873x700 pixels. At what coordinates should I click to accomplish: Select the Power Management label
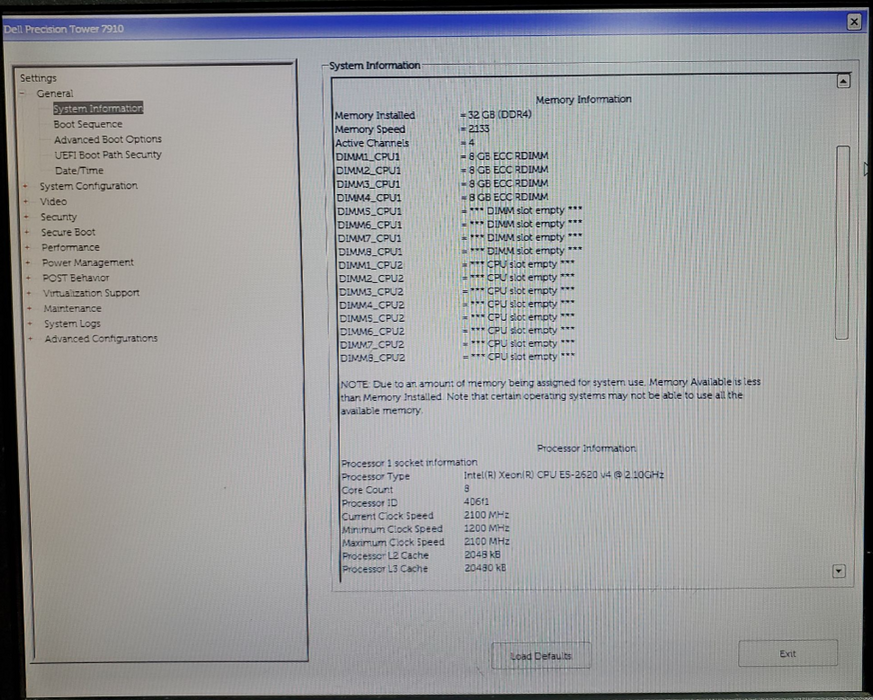(88, 262)
